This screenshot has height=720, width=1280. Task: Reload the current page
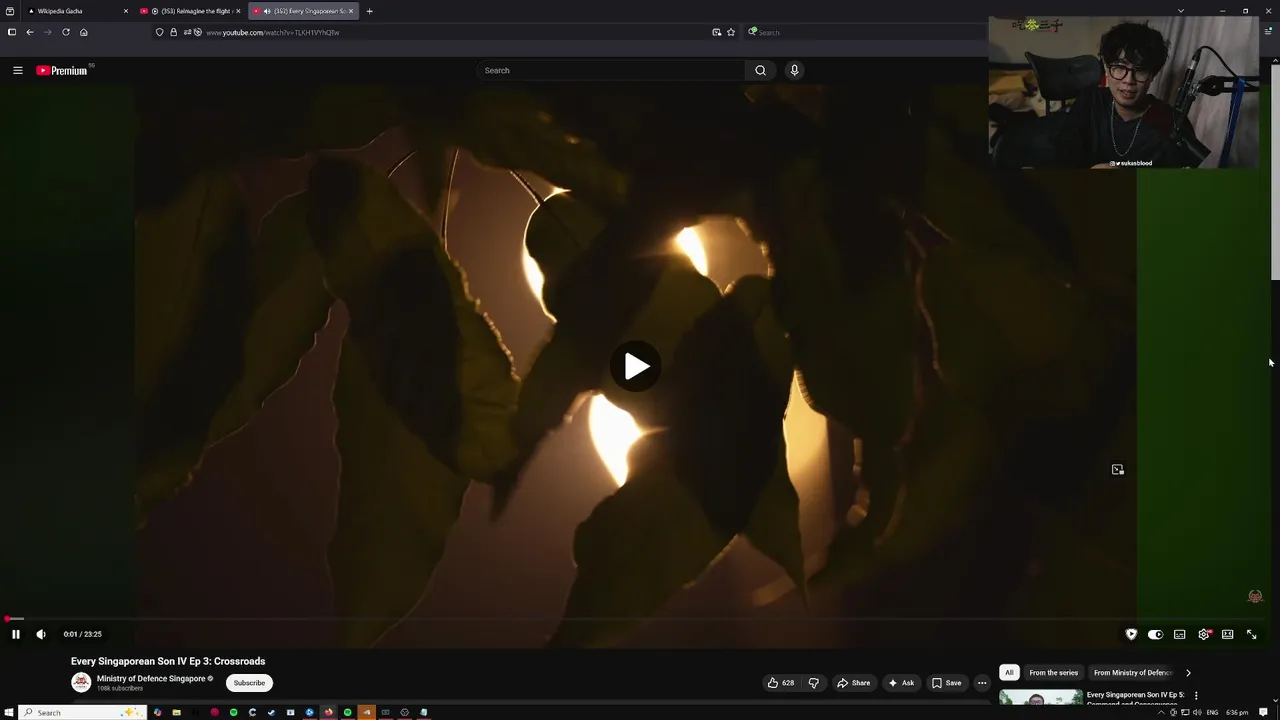point(66,32)
